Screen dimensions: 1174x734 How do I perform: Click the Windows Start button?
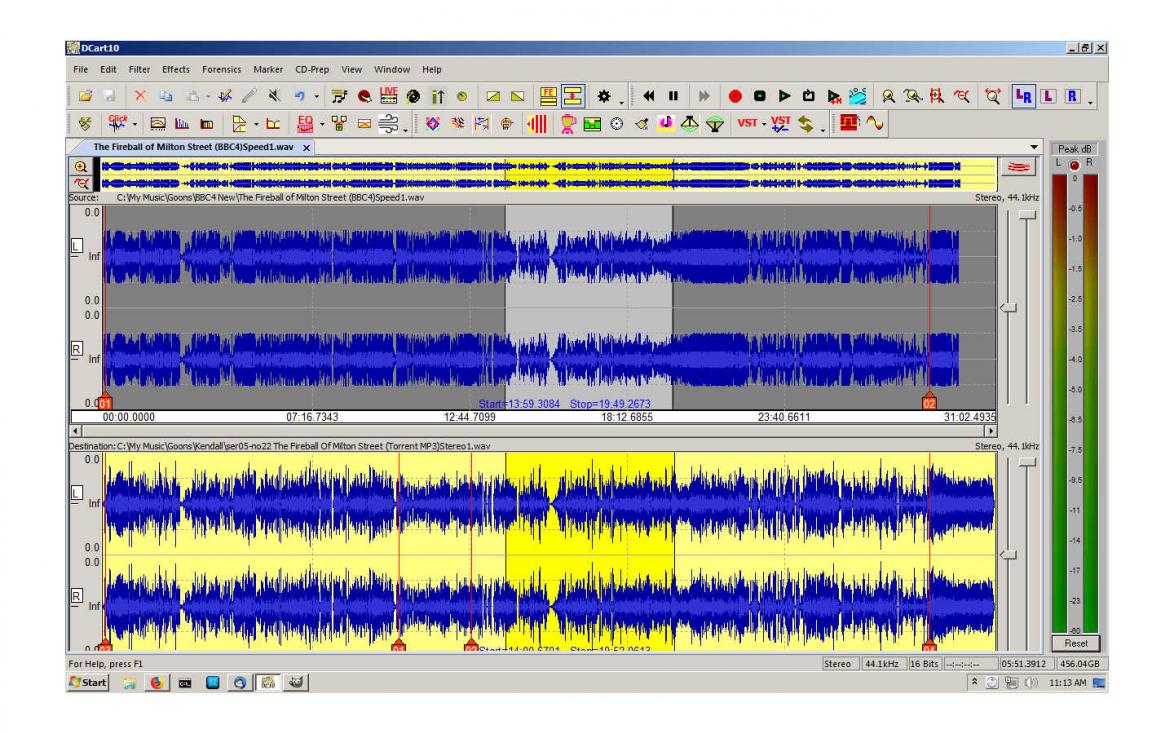[88, 682]
